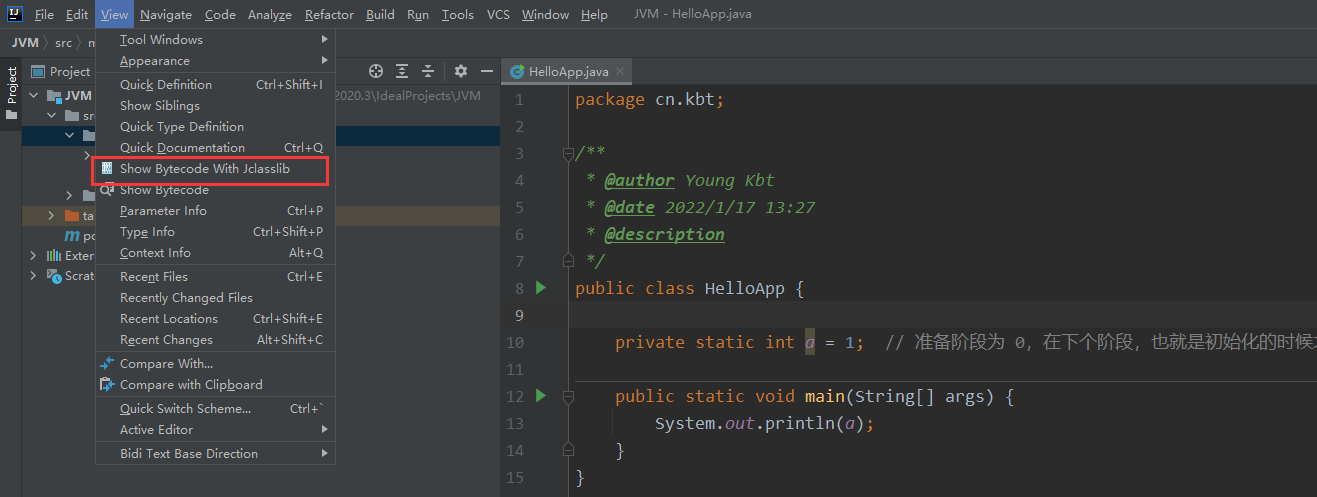Open the Edit menu
Screen dimensions: 1317x497
pyautogui.click(x=77, y=15)
